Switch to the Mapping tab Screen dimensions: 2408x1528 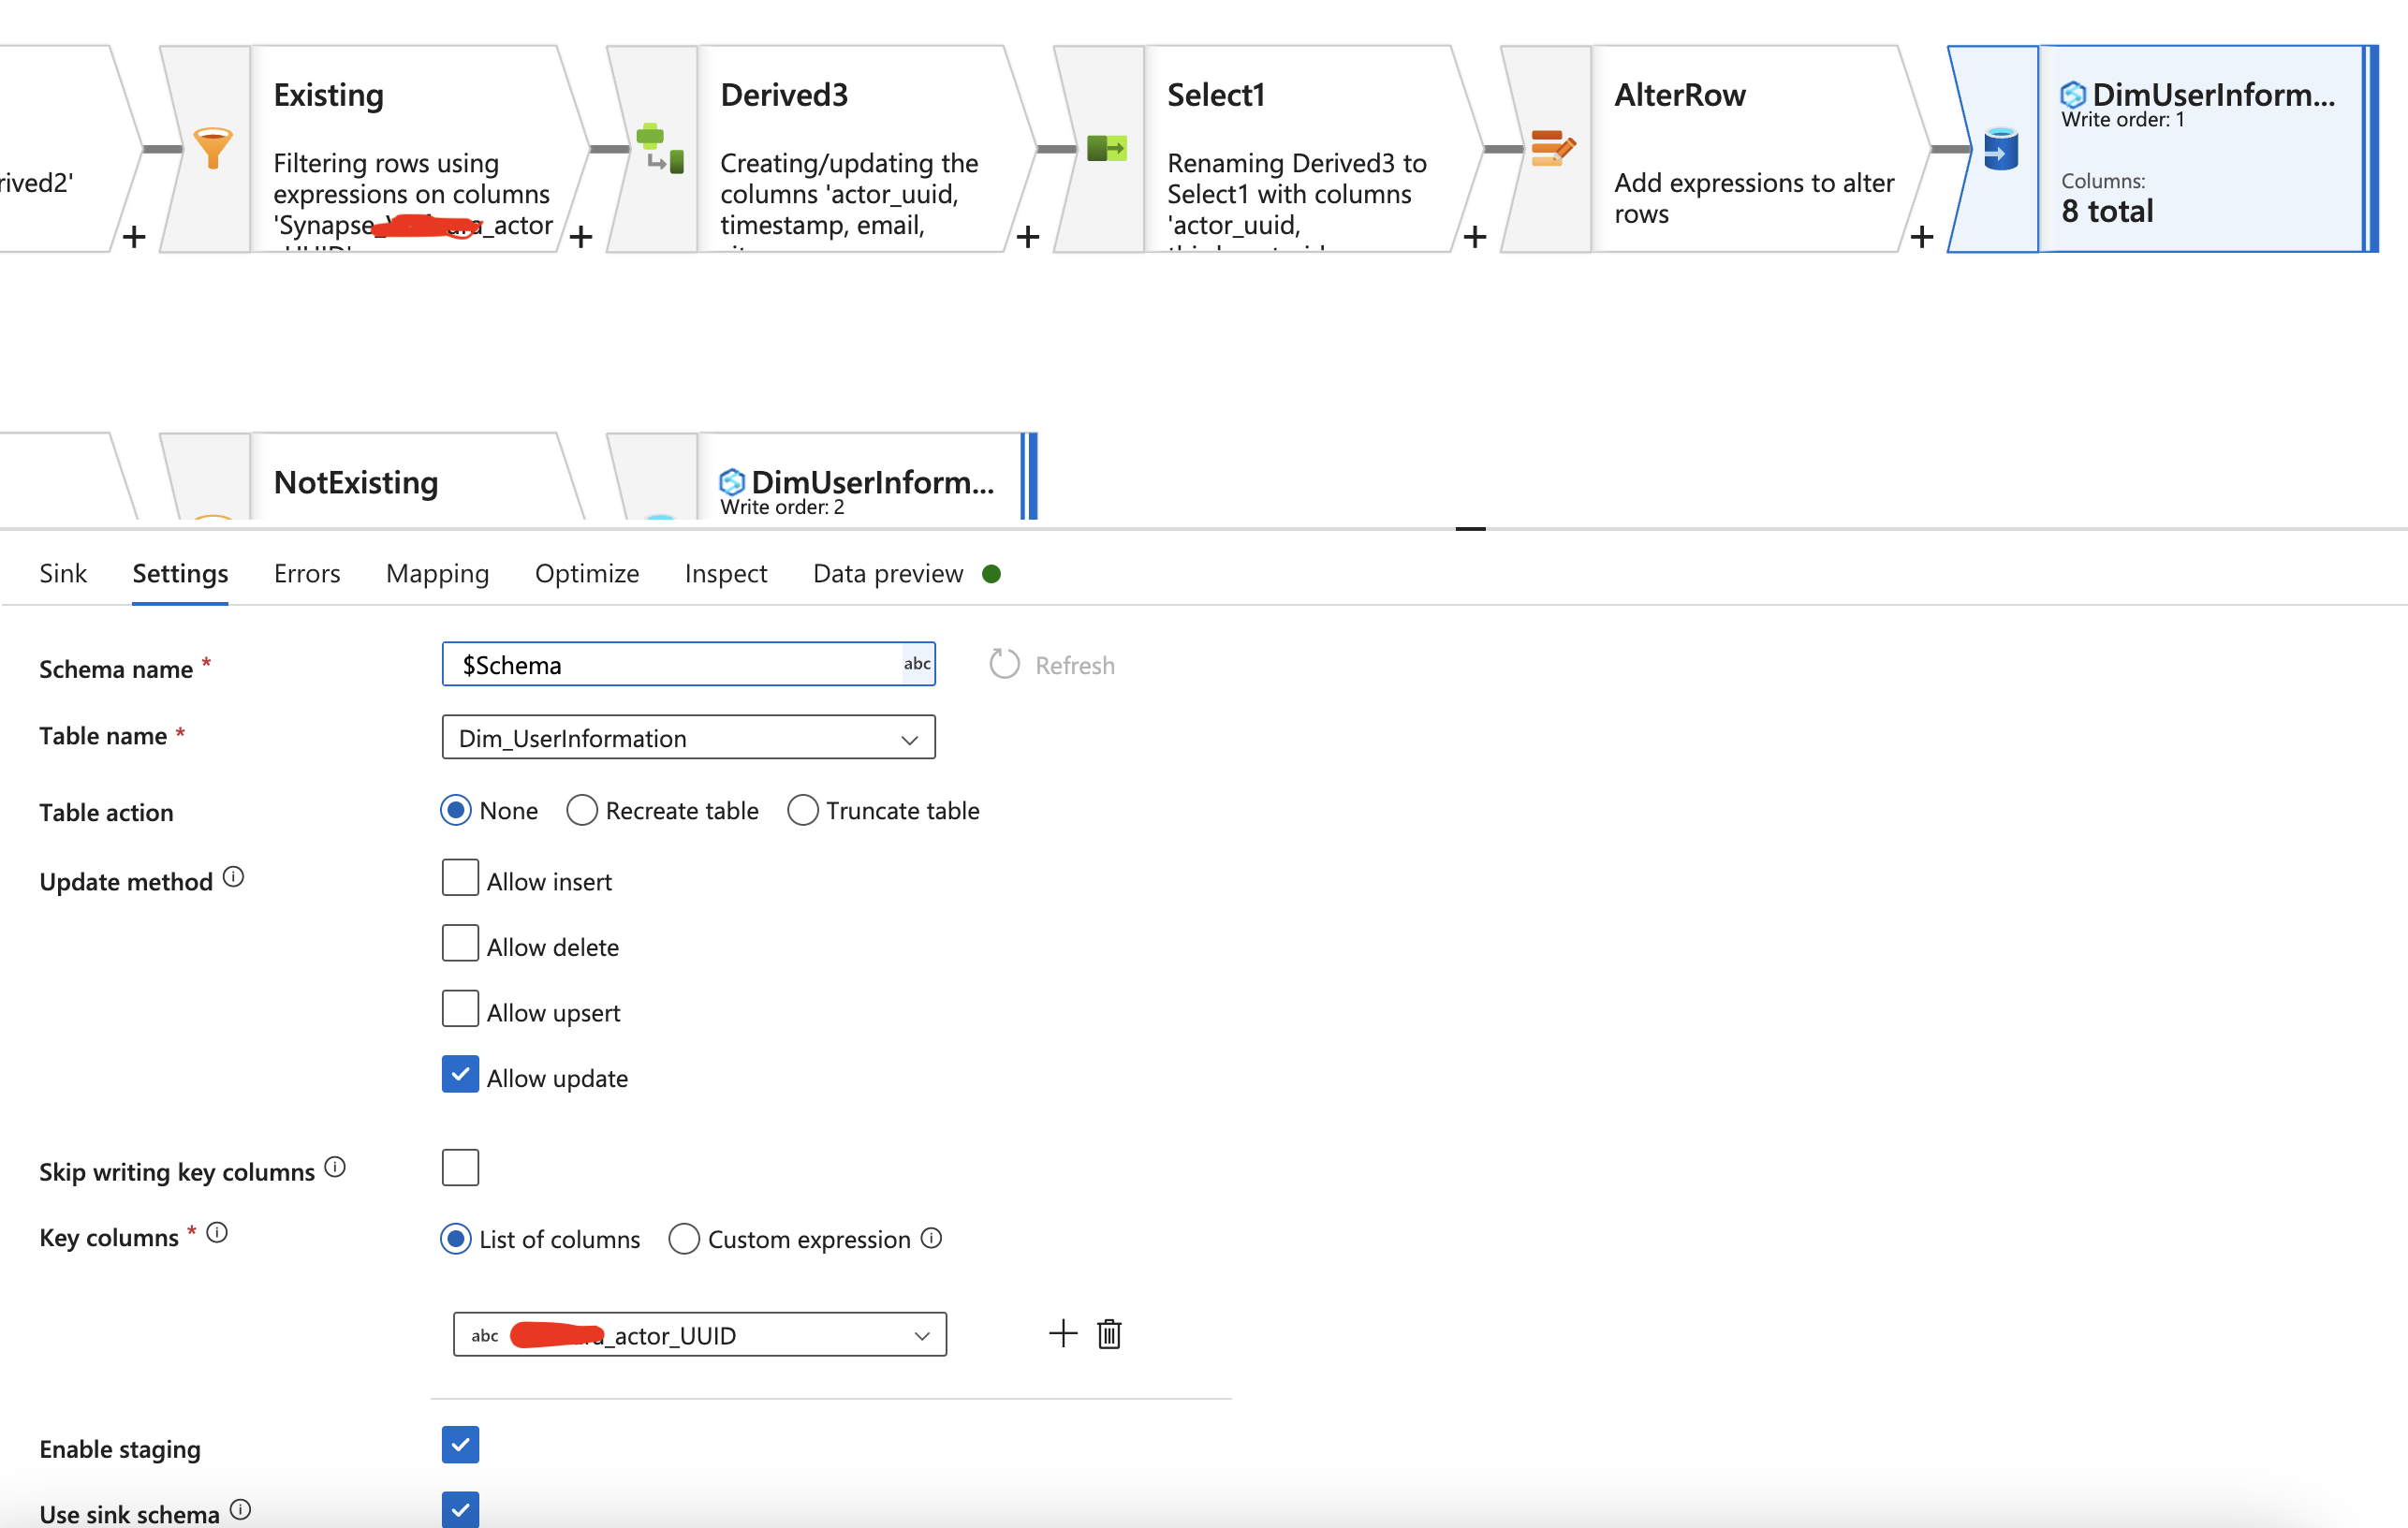(x=437, y=573)
